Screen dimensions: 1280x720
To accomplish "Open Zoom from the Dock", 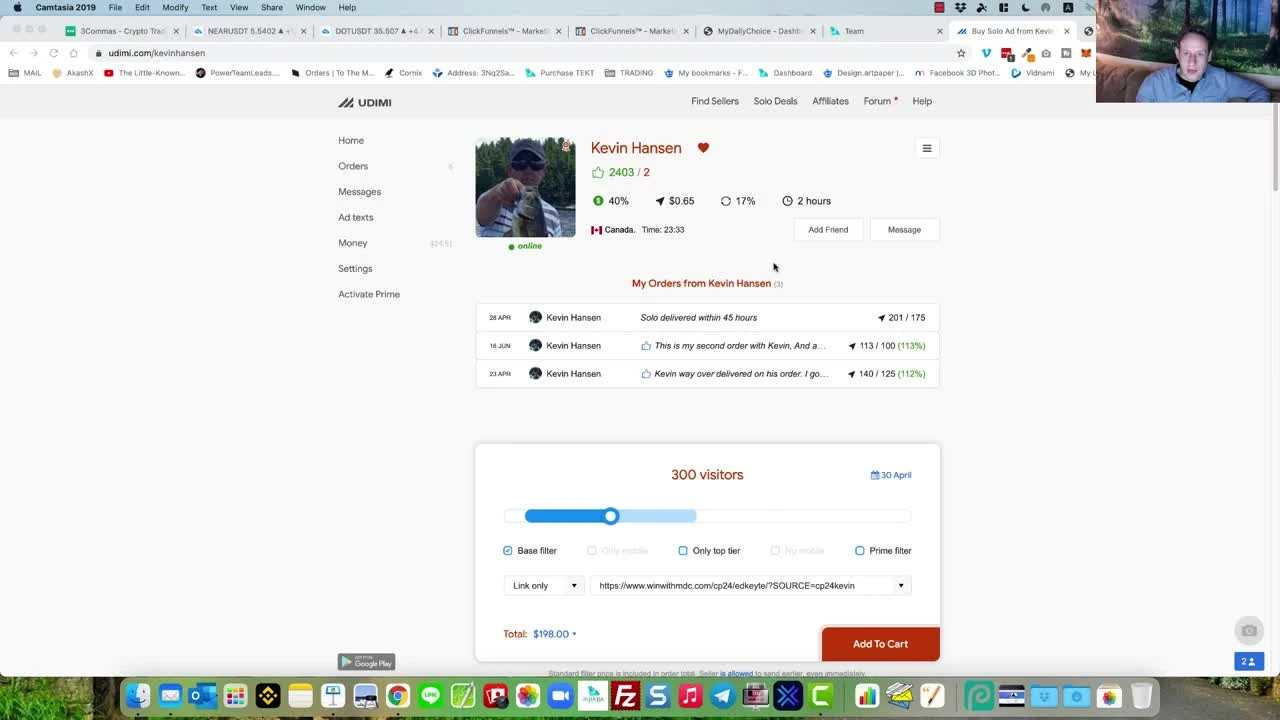I will tap(560, 696).
